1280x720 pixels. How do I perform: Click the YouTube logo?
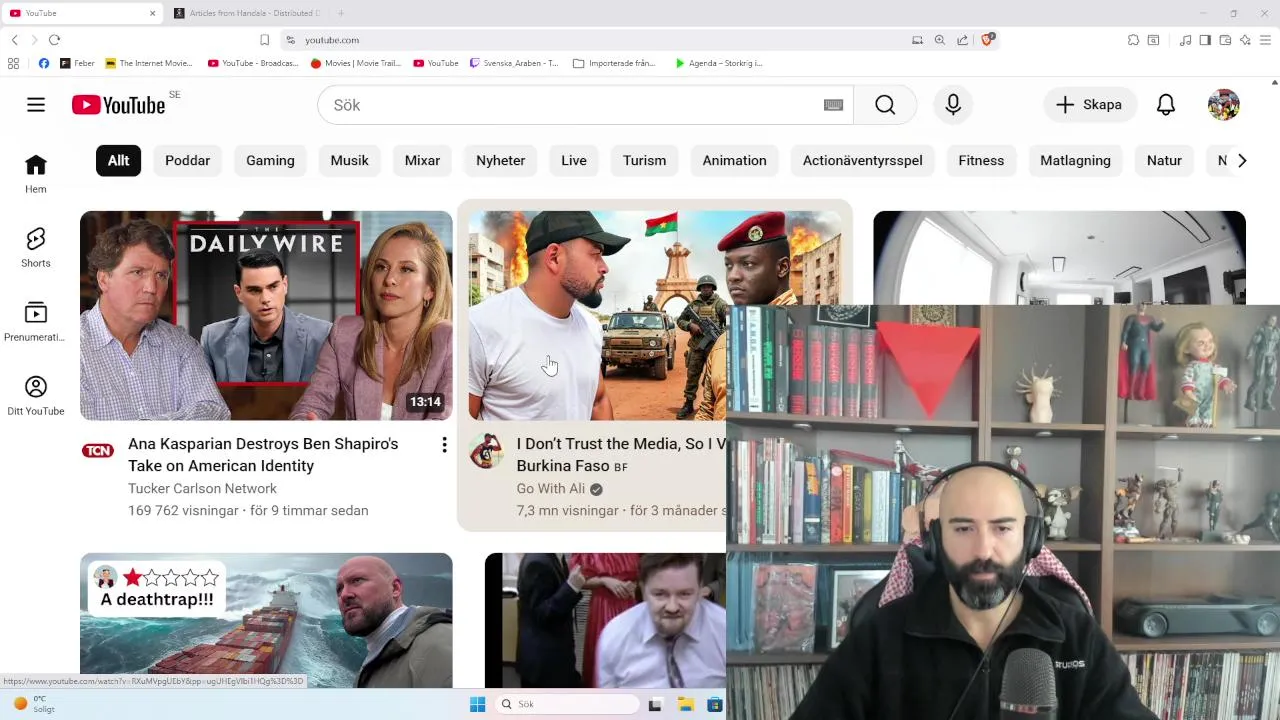(x=118, y=105)
